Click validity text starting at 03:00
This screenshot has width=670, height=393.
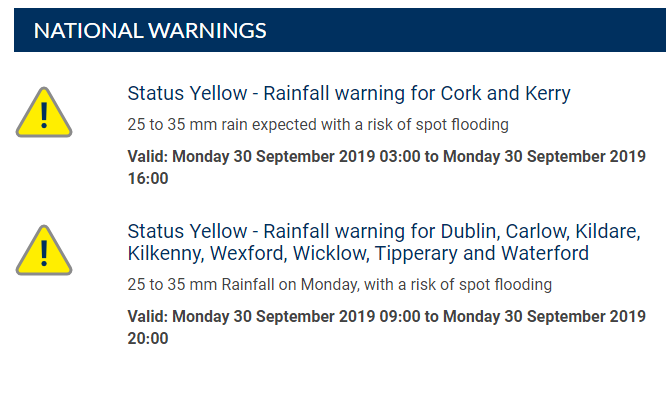coord(386,167)
